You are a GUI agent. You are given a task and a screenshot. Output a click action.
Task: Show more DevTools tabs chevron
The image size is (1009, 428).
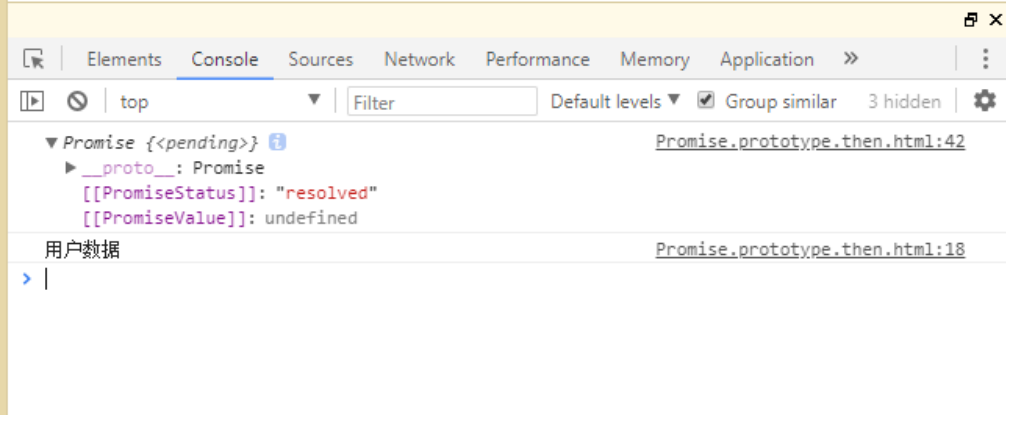851,59
